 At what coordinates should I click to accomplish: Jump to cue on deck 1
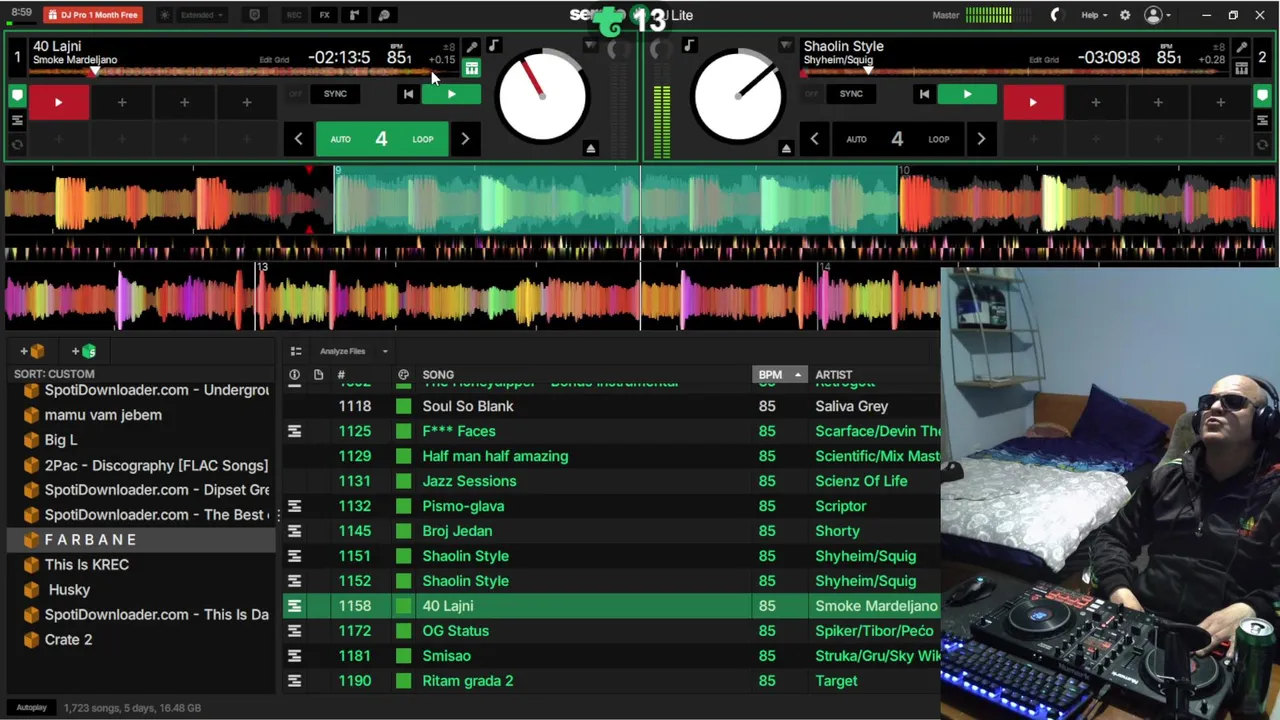pyautogui.click(x=408, y=94)
